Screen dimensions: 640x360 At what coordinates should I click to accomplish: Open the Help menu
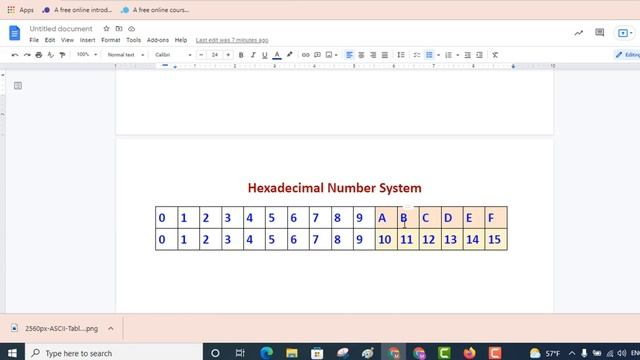pyautogui.click(x=181, y=40)
